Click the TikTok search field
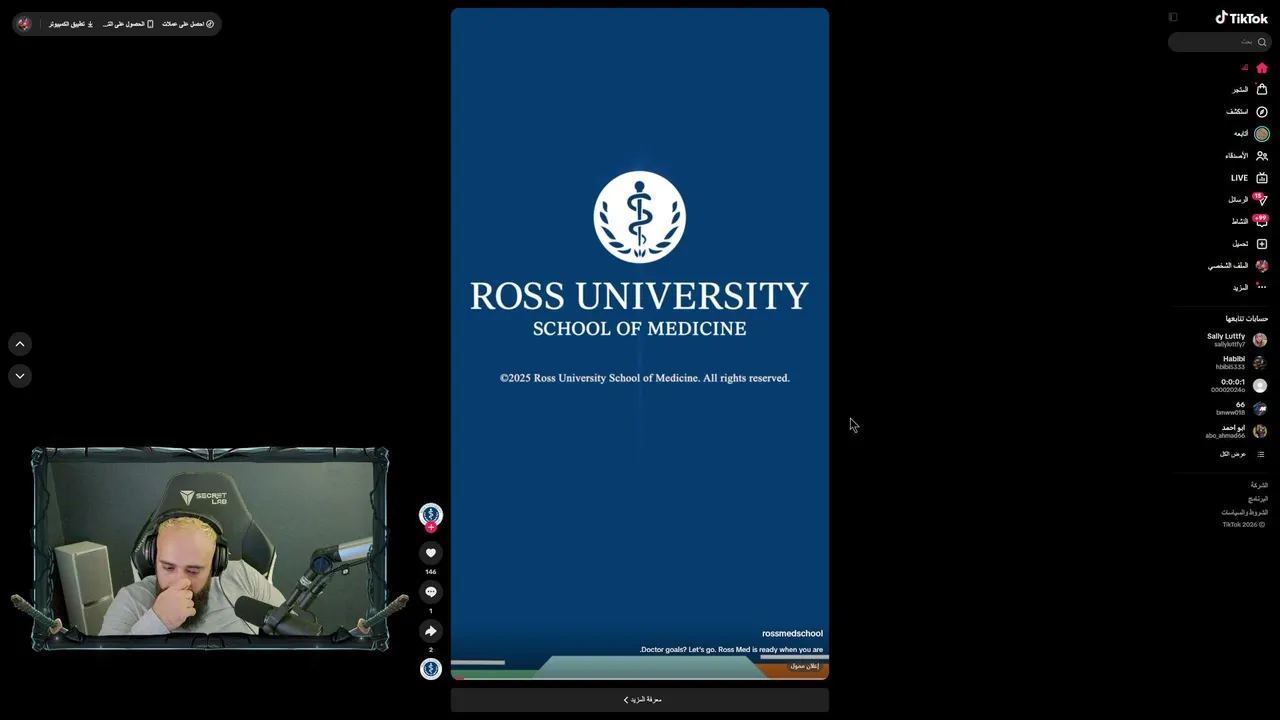This screenshot has width=1280, height=720. tap(1219, 42)
